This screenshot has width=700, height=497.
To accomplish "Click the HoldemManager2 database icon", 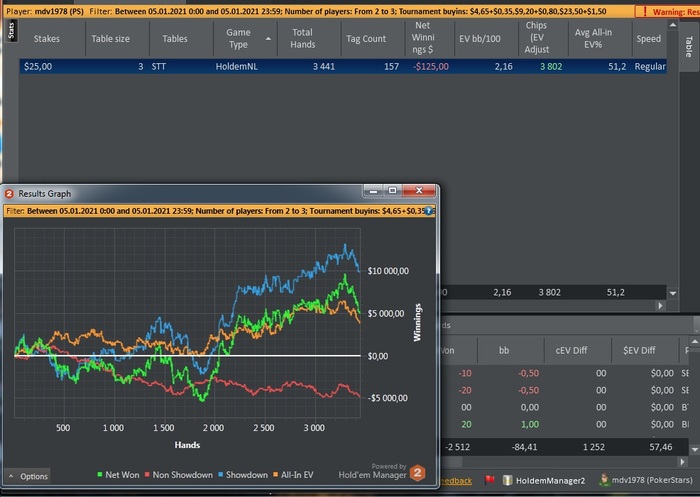I will (507, 480).
